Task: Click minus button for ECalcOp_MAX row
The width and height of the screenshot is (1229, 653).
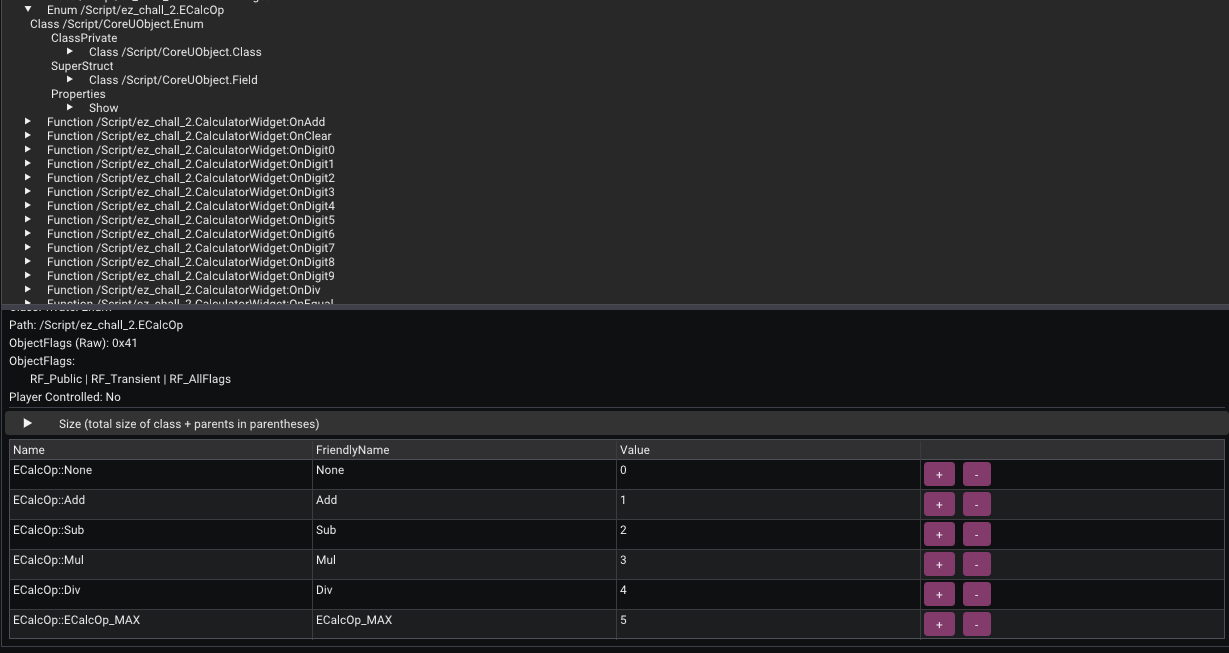Action: [976, 624]
